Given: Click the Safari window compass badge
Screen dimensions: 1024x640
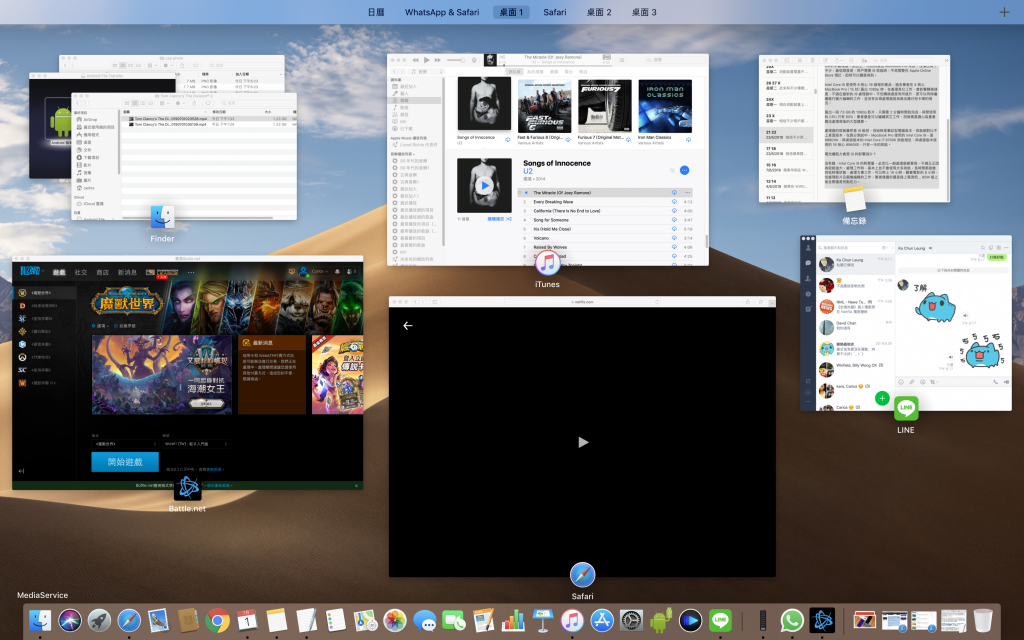Looking at the screenshot, I should pos(582,575).
